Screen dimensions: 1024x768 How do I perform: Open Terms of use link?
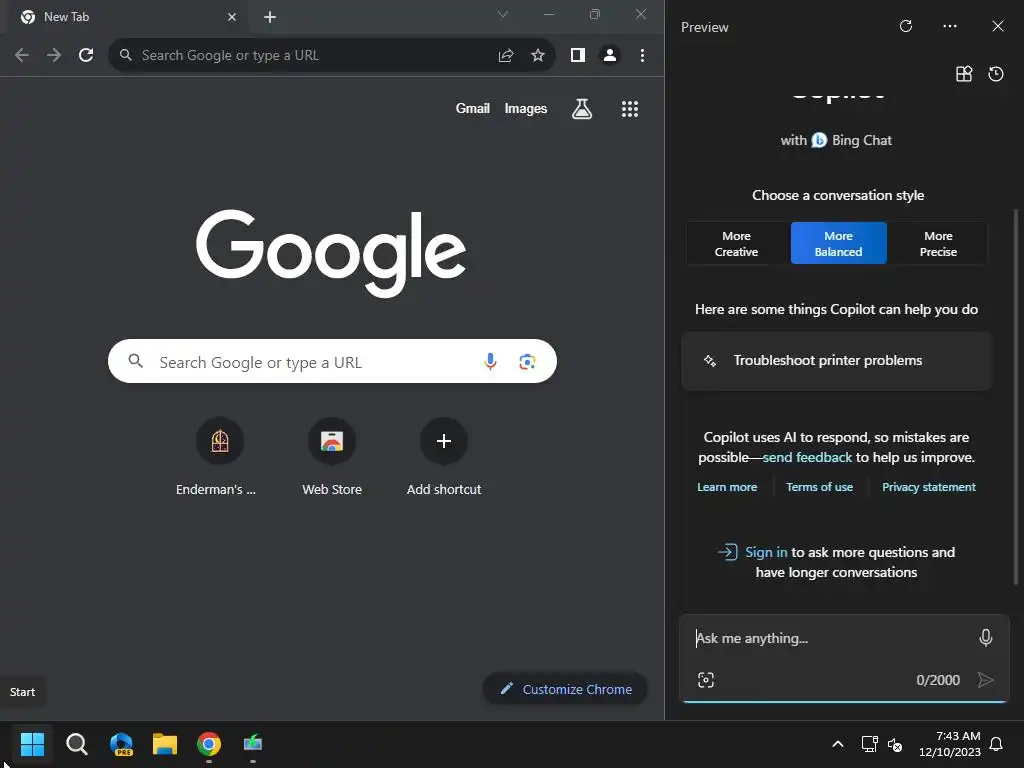pos(820,487)
